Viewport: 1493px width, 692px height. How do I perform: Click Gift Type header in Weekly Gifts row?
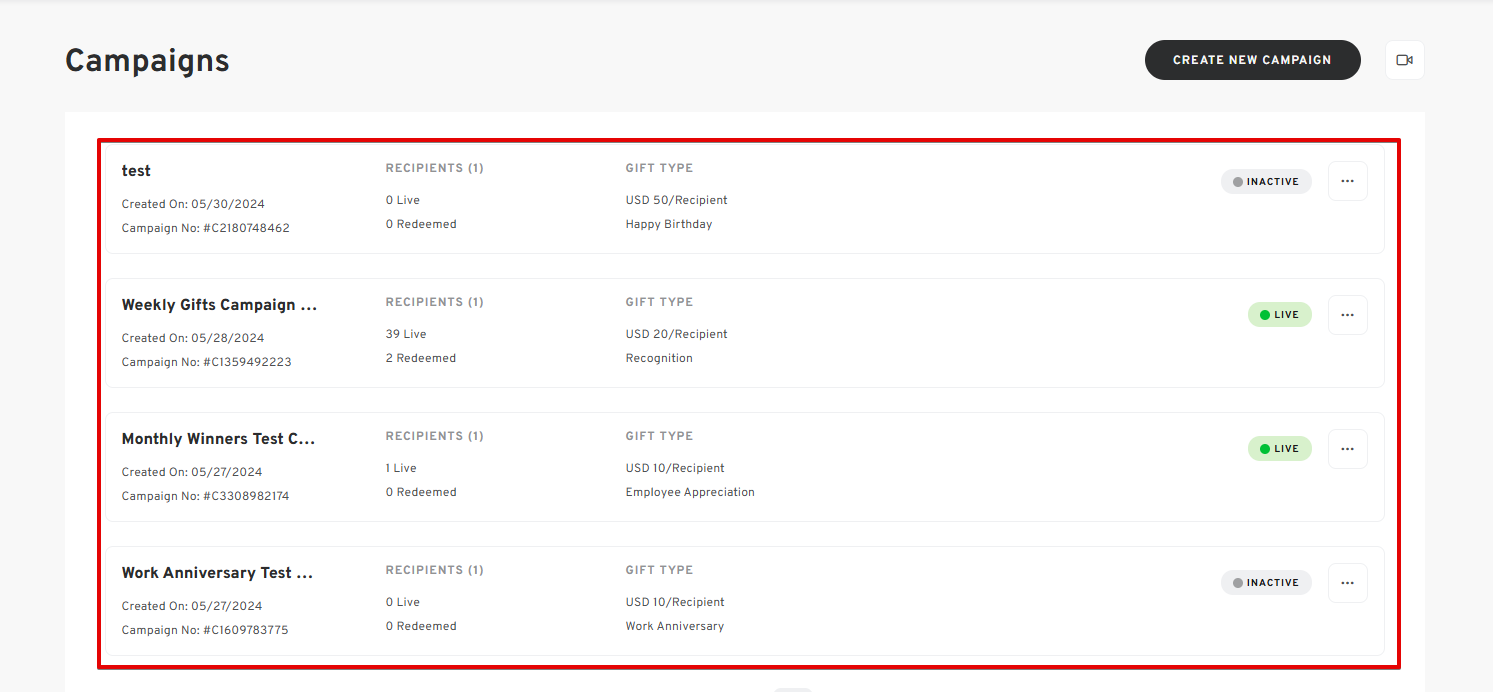click(659, 302)
